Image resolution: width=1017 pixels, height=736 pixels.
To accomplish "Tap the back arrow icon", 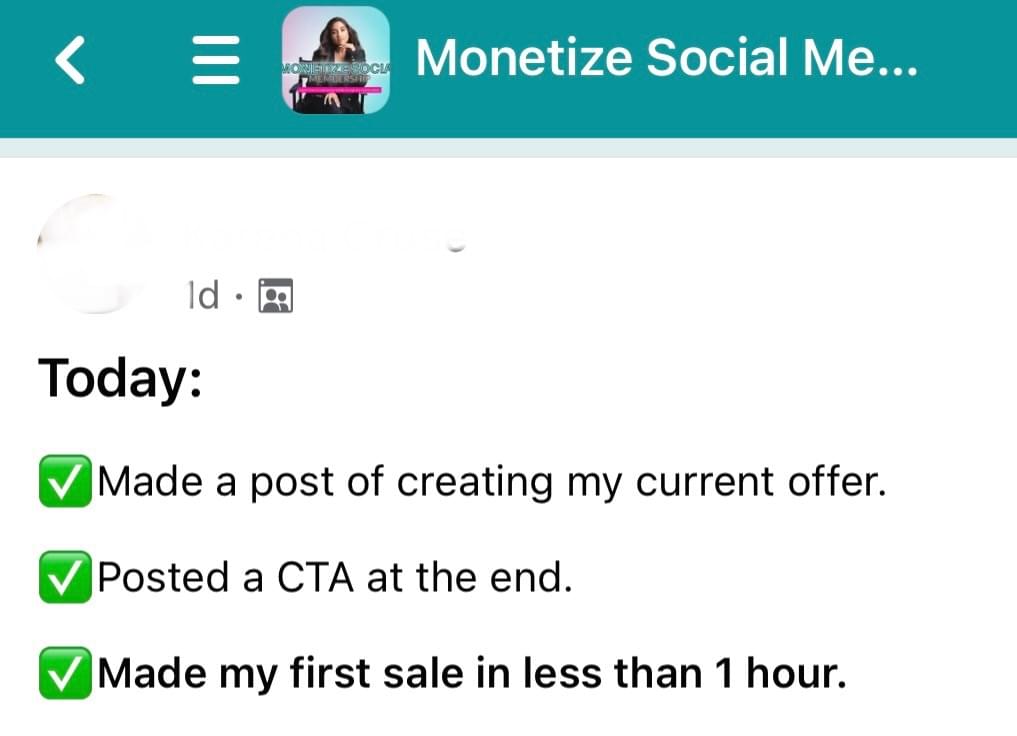I will [x=70, y=60].
